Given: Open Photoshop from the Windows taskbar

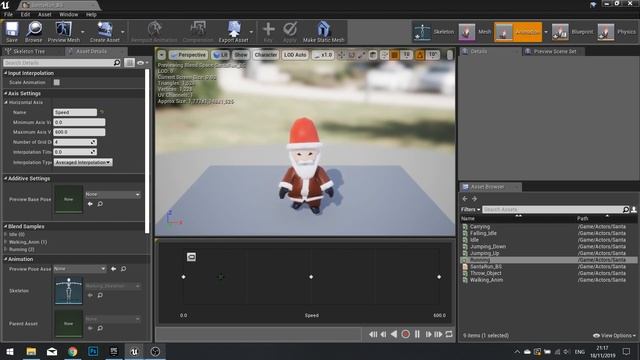Looking at the screenshot, I should (93, 351).
